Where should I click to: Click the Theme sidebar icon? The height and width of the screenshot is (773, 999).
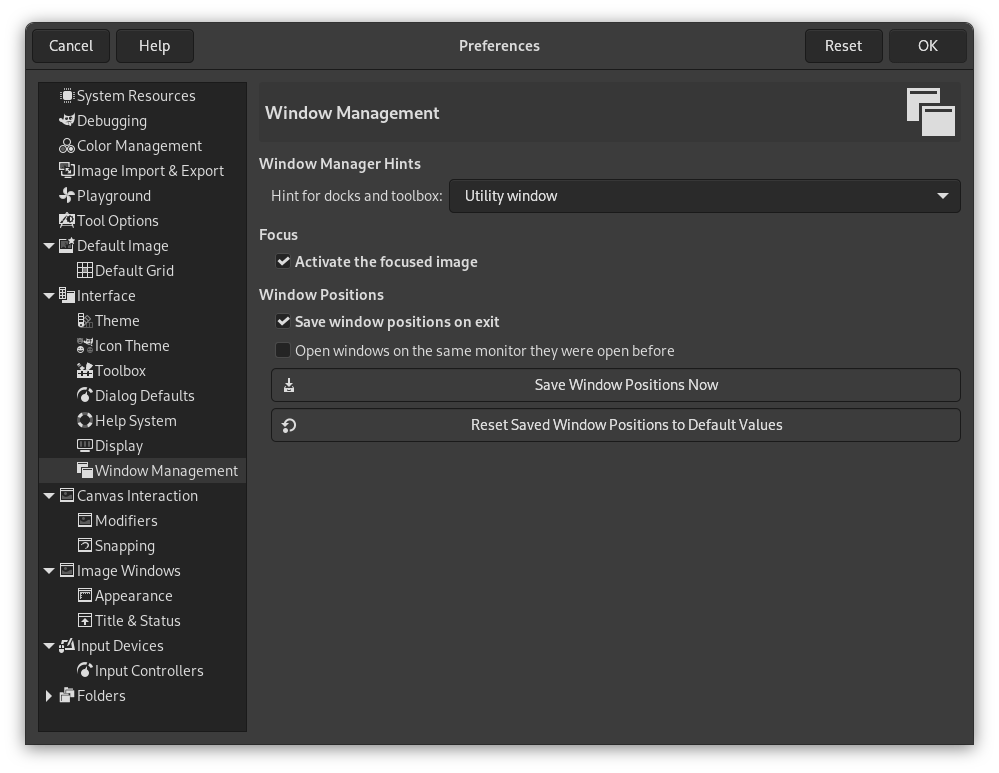(x=85, y=320)
